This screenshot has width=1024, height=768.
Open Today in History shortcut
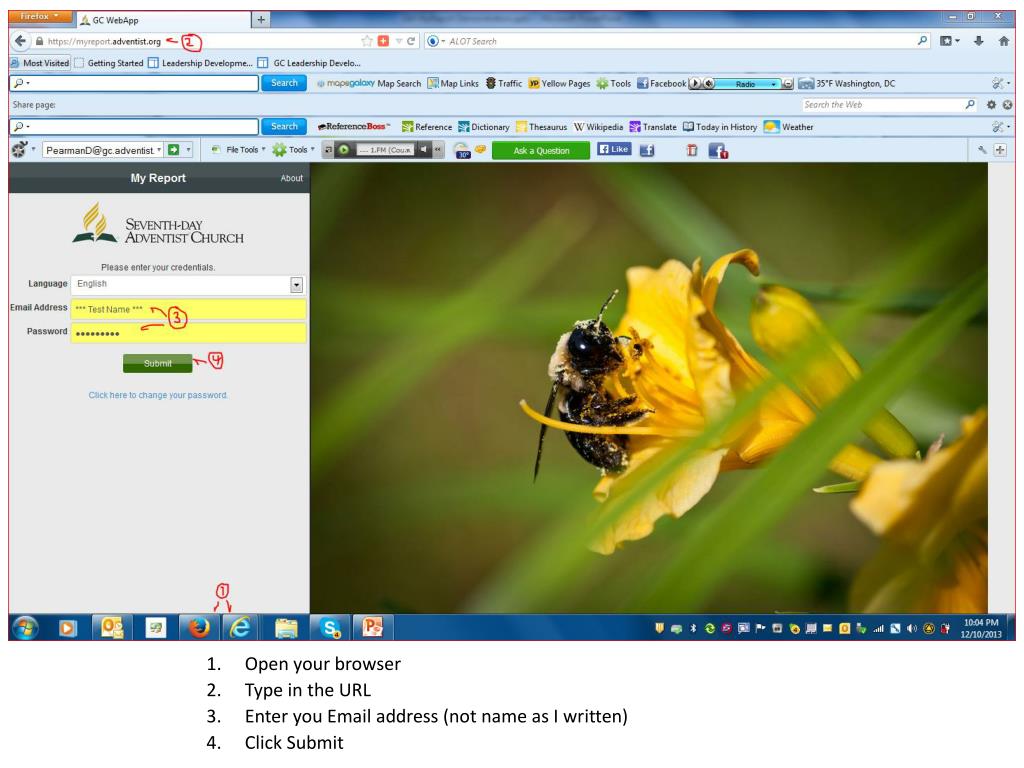720,127
